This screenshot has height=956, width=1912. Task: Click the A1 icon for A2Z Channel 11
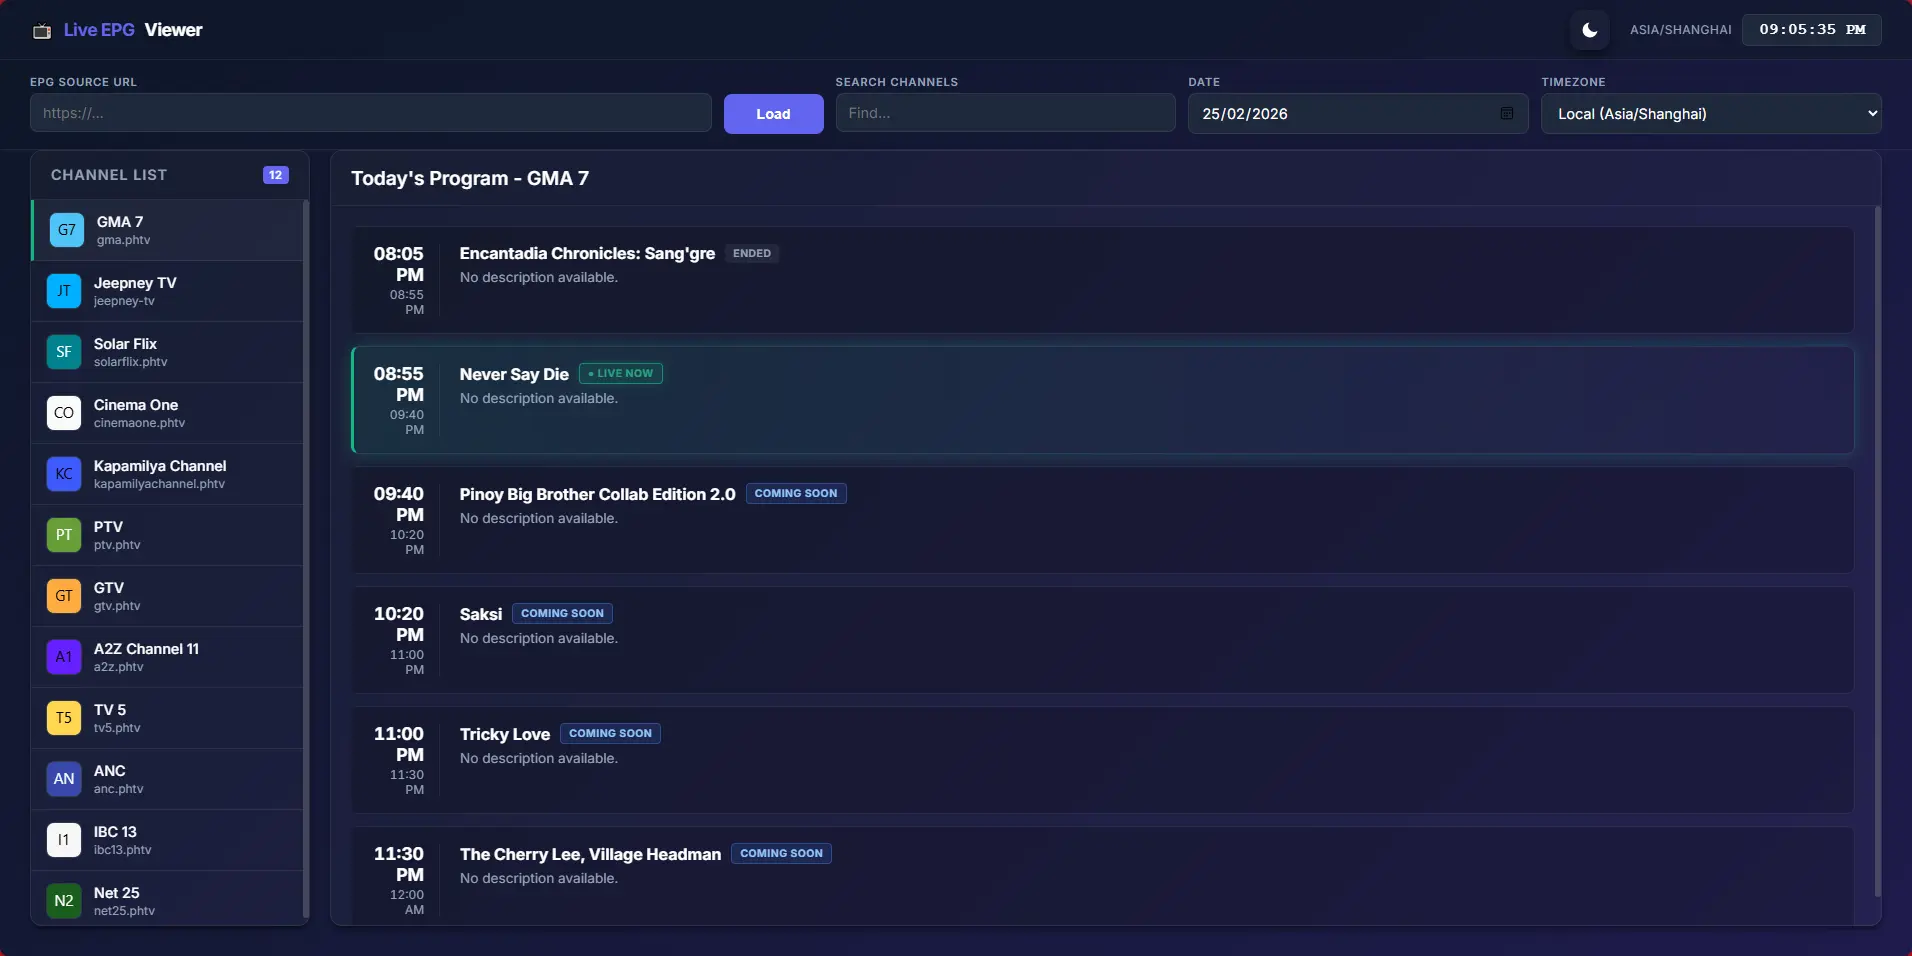tap(64, 657)
